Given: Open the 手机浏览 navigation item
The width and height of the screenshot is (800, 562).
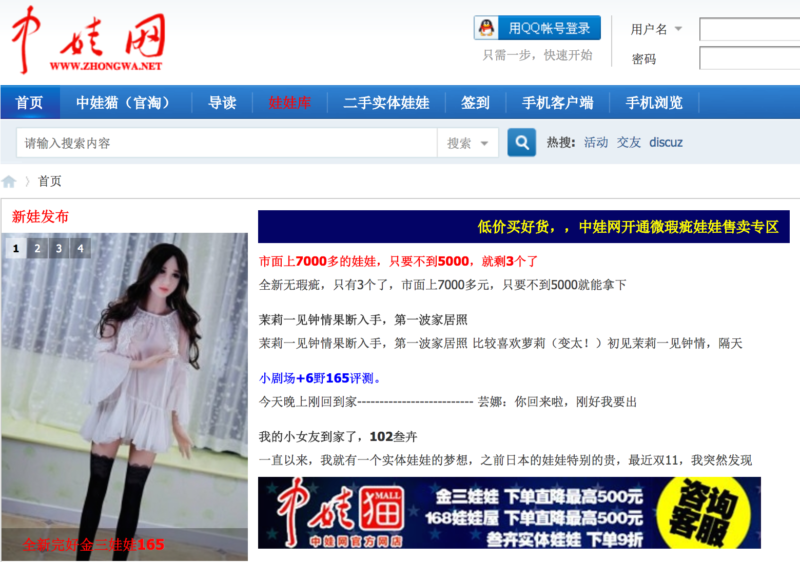Looking at the screenshot, I should pyautogui.click(x=654, y=103).
